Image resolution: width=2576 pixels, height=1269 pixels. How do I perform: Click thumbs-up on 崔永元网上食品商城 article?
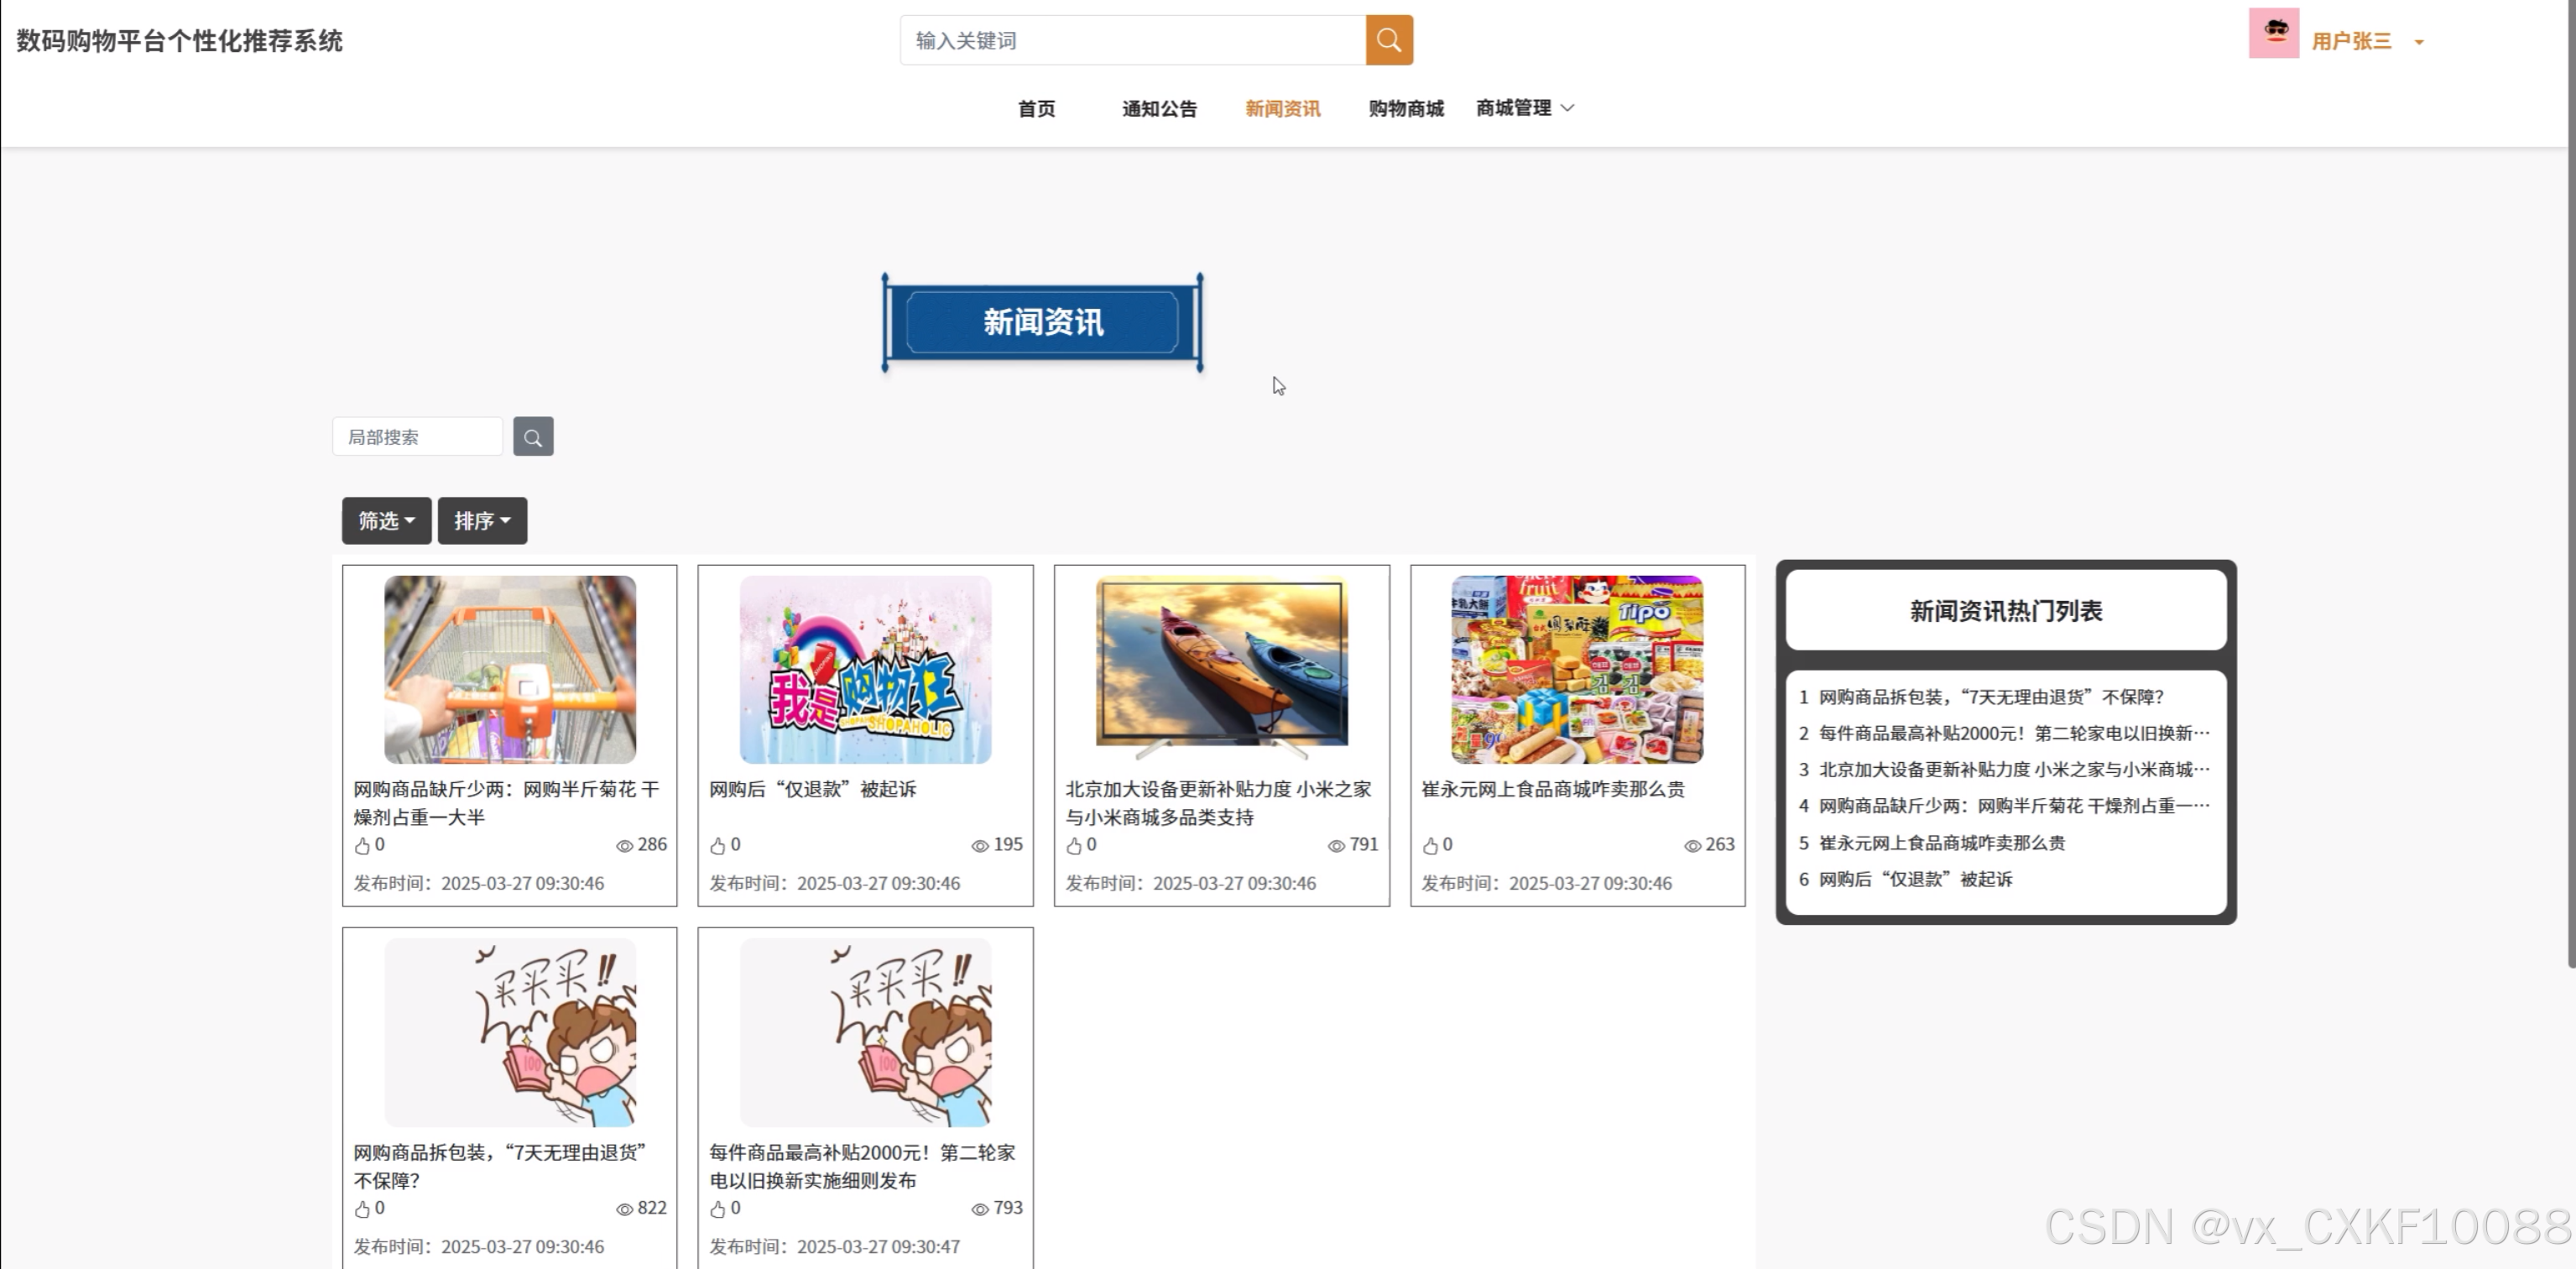tap(1430, 846)
